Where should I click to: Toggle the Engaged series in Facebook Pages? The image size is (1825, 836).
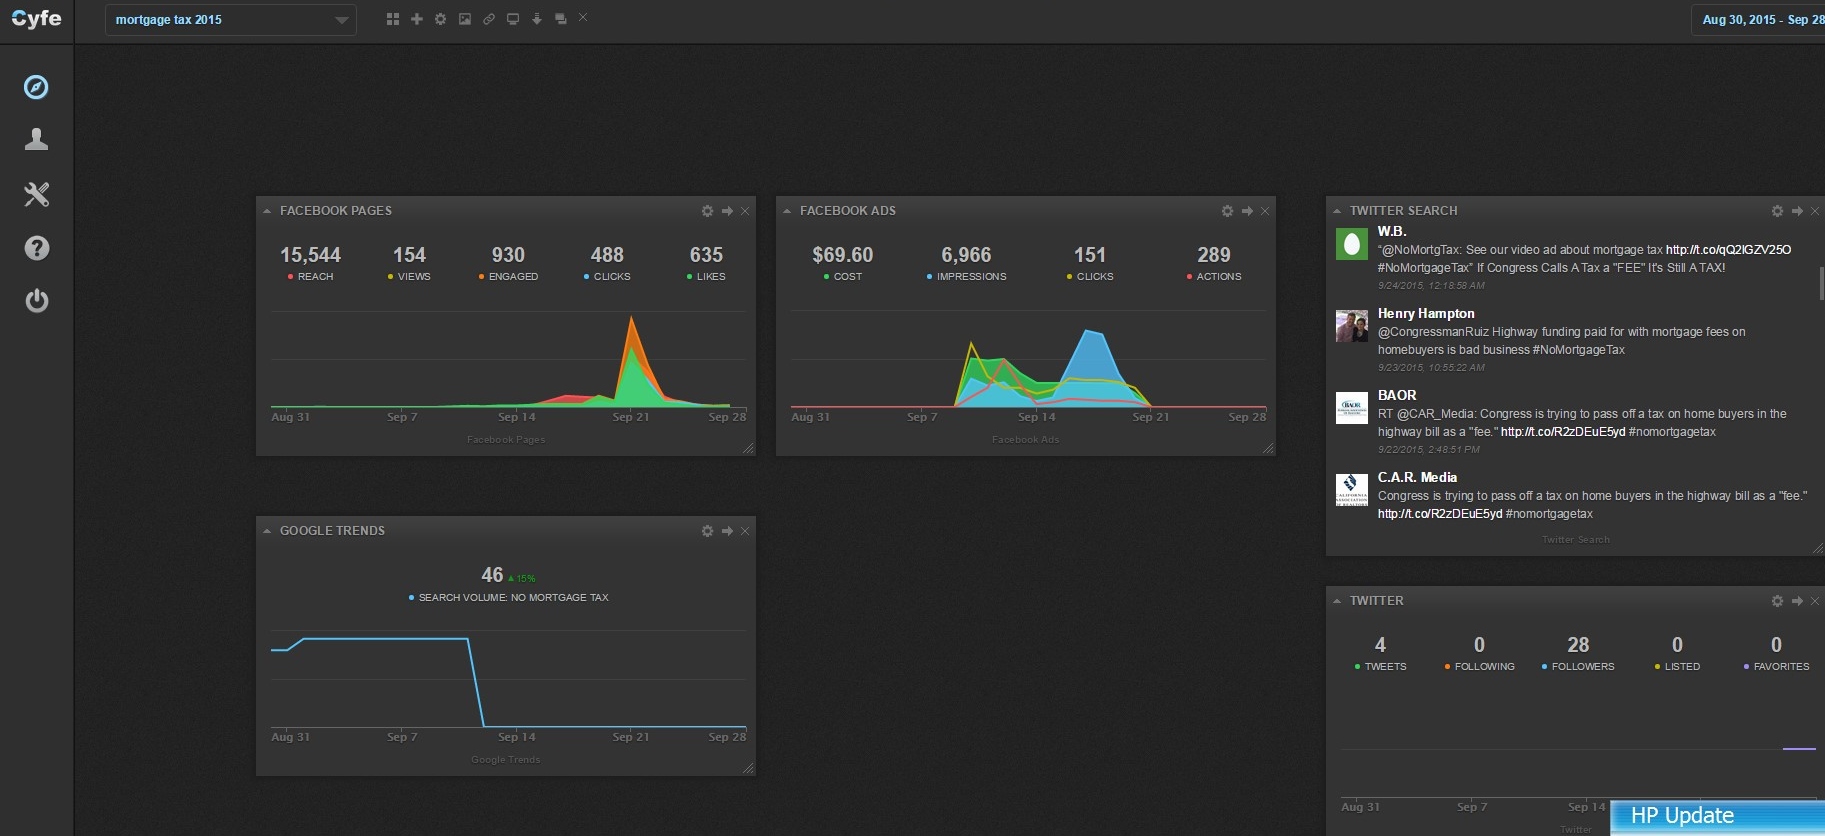[508, 277]
